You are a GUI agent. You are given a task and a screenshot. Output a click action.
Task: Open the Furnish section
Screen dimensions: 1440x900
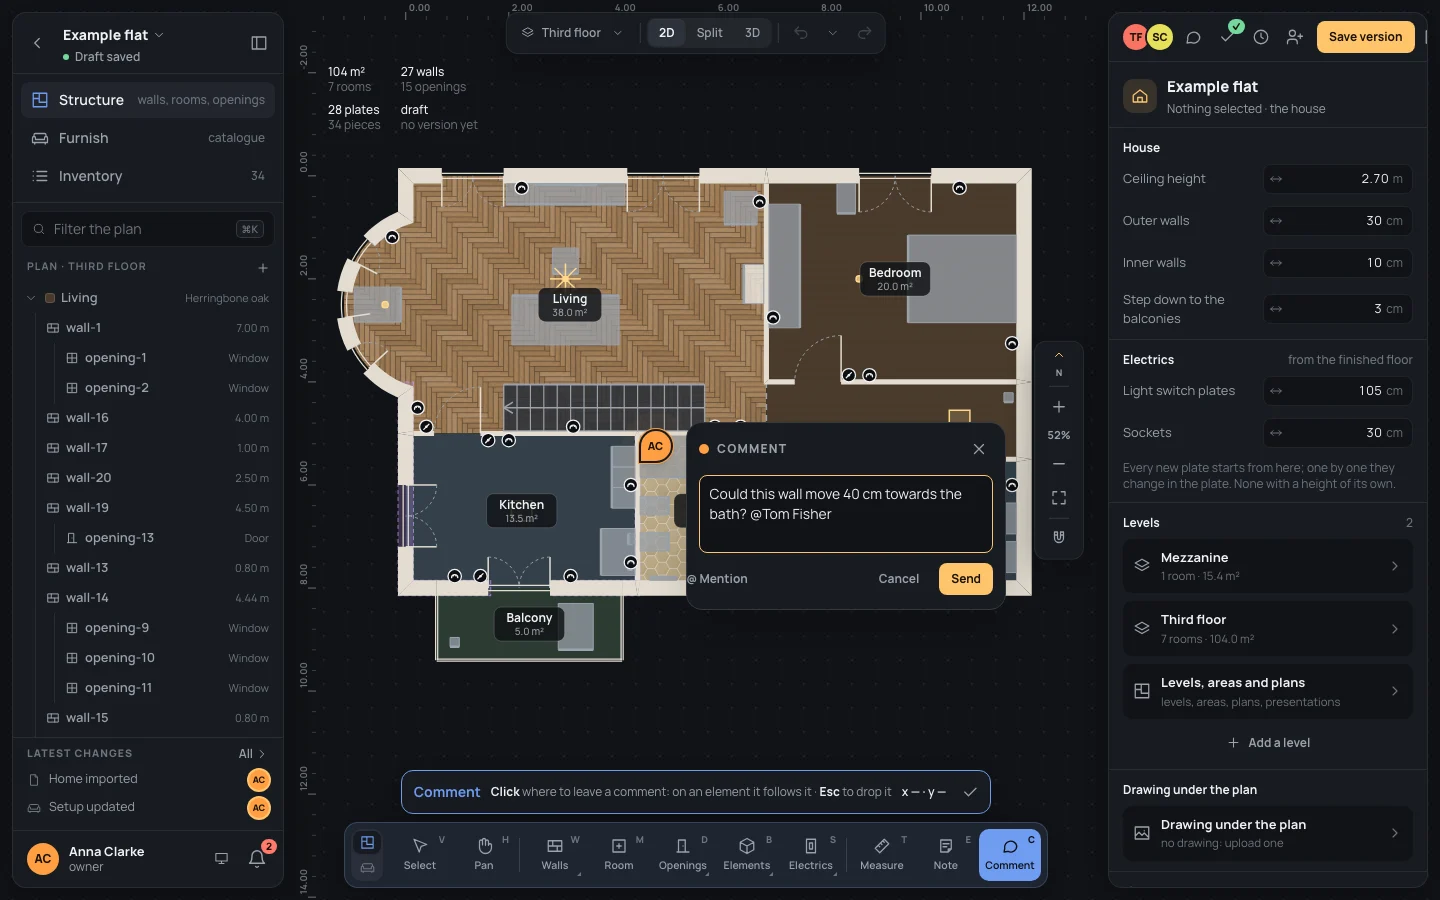point(148,138)
